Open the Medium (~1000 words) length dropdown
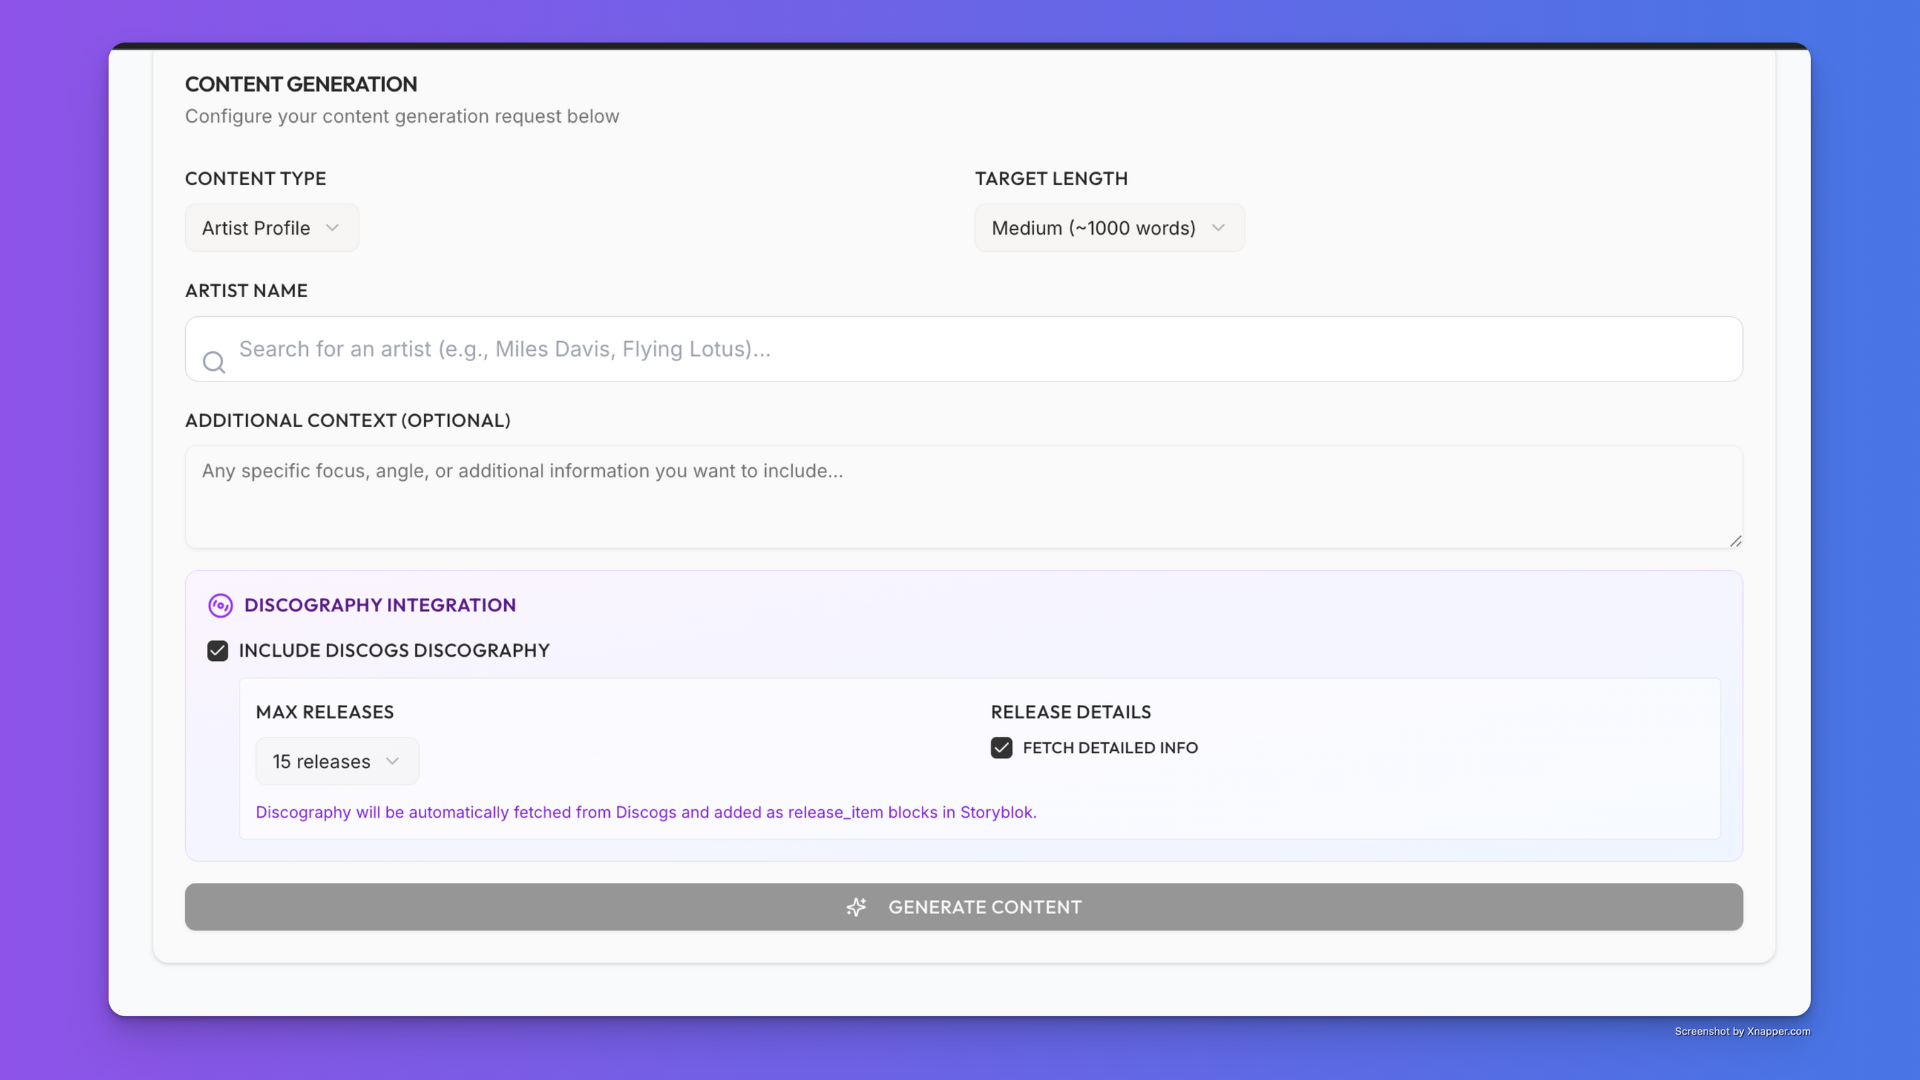 click(1093, 228)
